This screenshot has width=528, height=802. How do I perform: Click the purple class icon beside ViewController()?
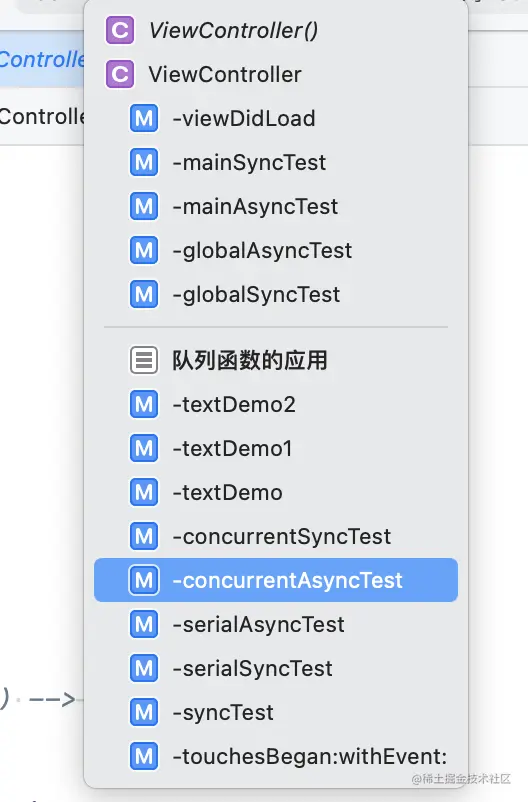pyautogui.click(x=120, y=30)
